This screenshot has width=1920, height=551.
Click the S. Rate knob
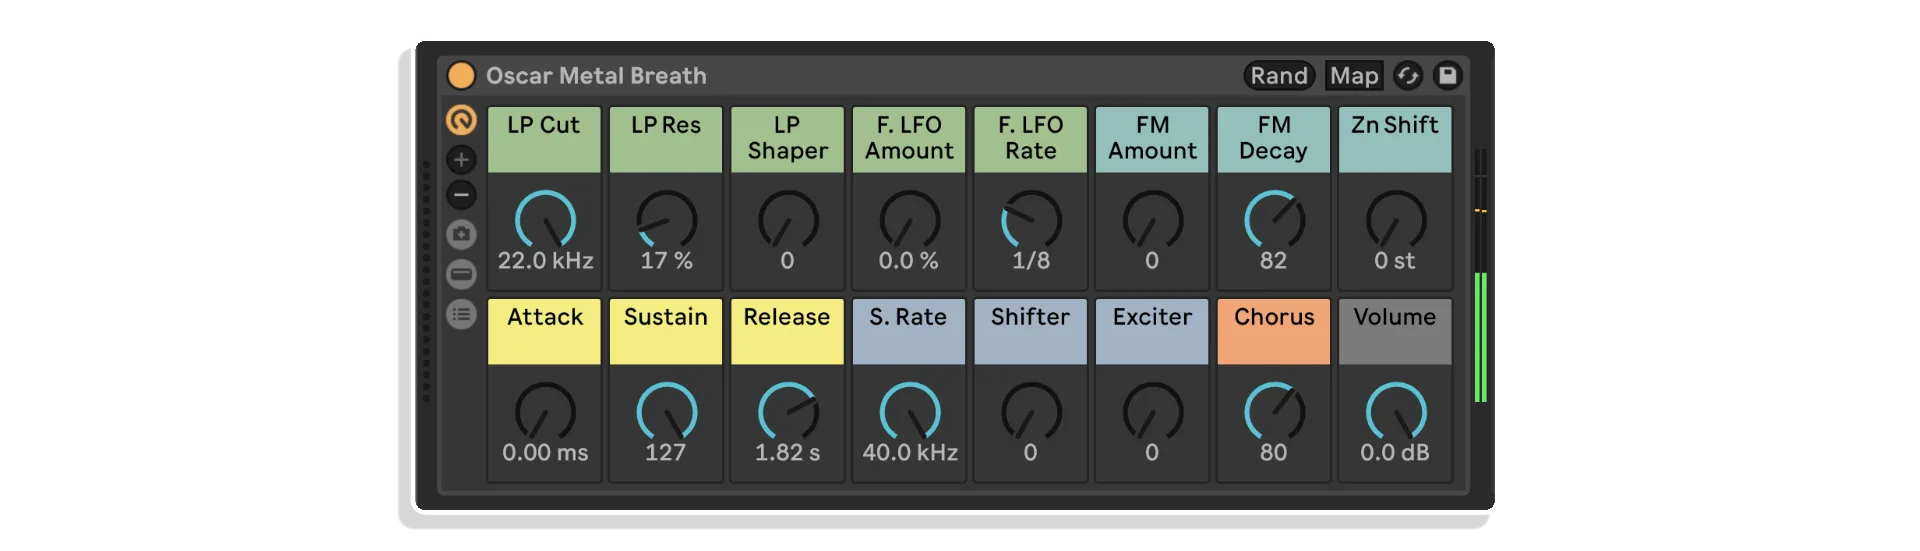click(x=909, y=412)
